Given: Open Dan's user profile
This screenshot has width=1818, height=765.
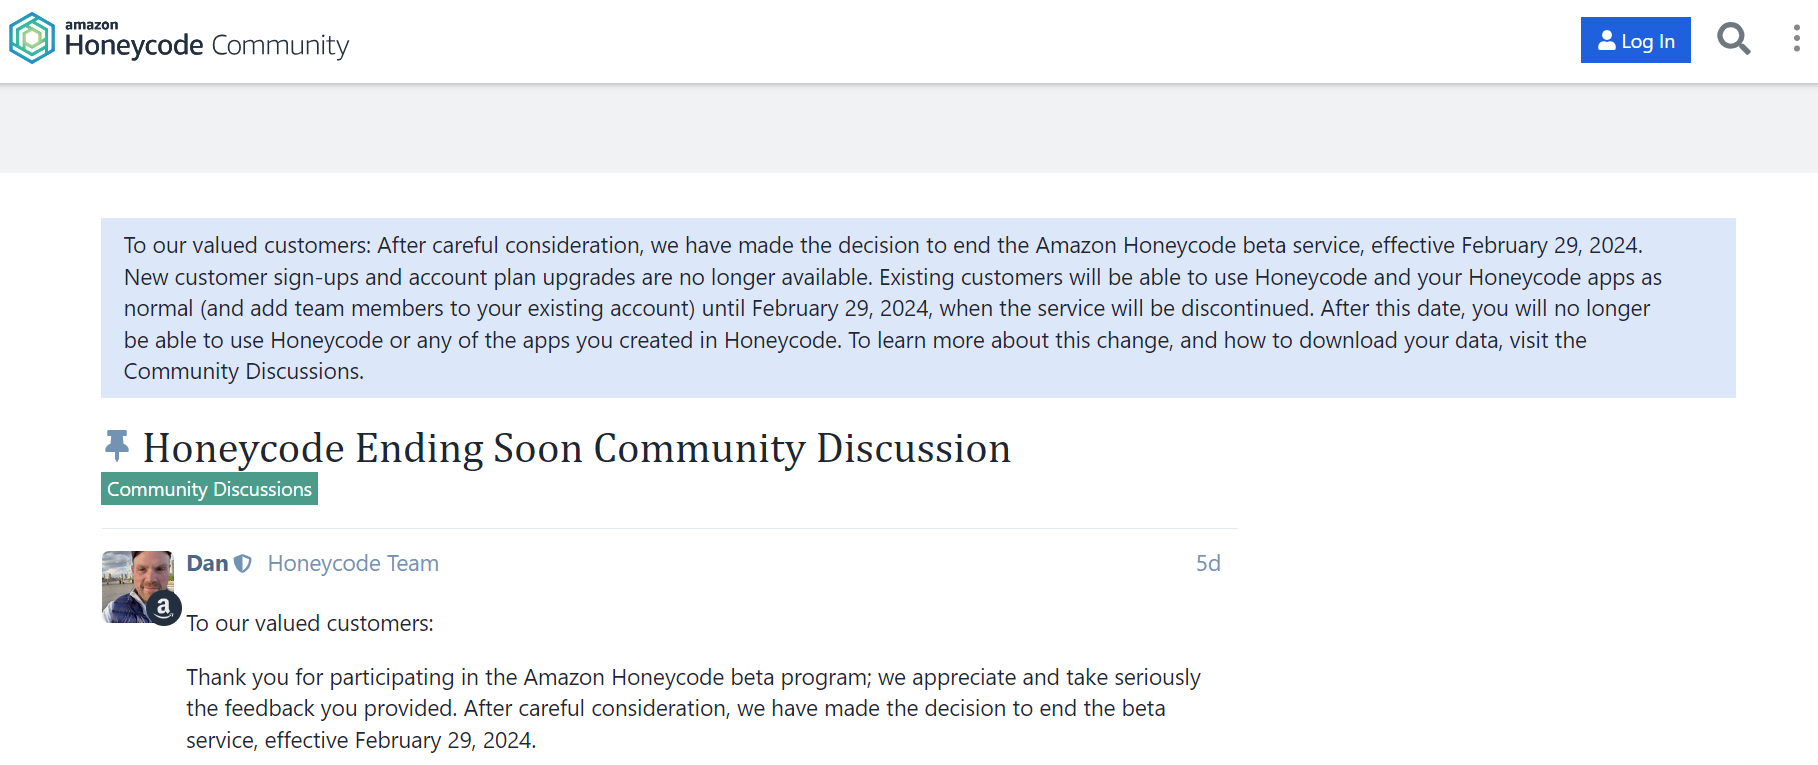Looking at the screenshot, I should click(207, 563).
